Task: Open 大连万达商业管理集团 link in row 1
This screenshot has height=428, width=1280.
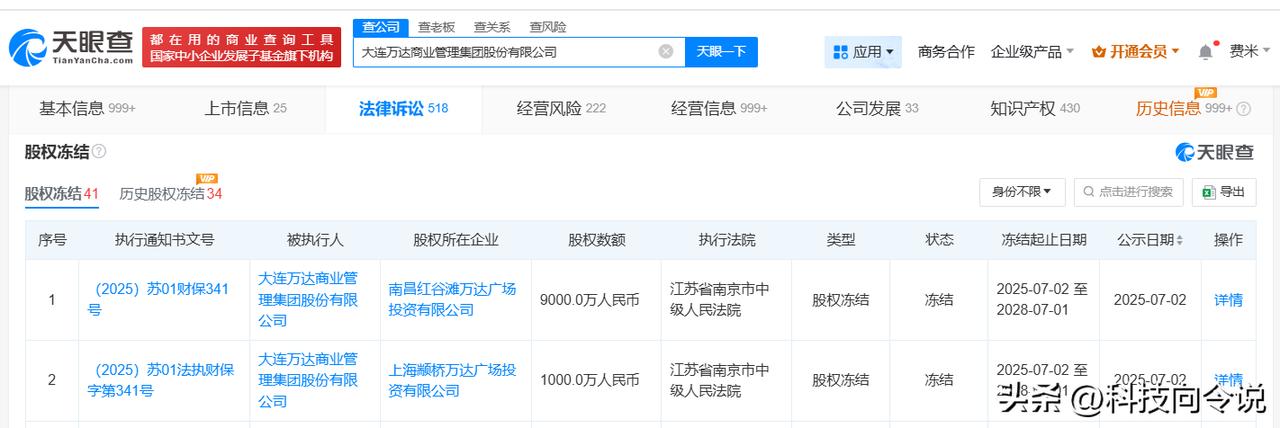Action: (308, 299)
